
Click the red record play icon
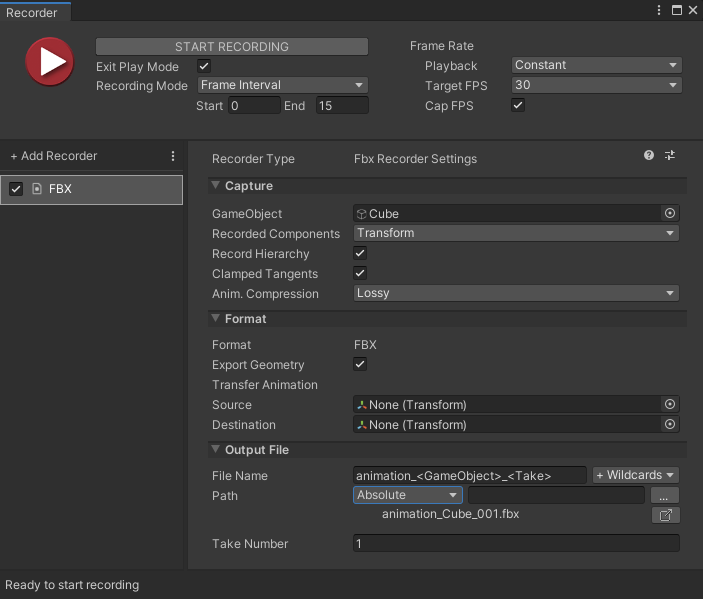[x=49, y=62]
